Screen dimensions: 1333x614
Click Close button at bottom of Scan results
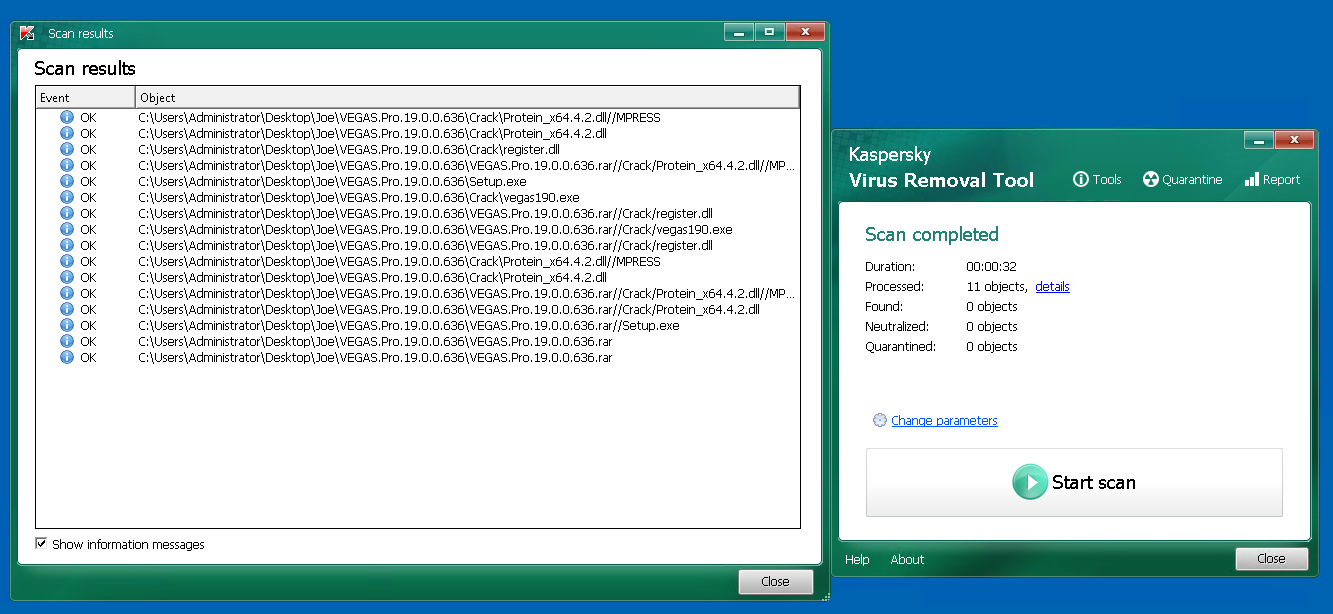(775, 581)
